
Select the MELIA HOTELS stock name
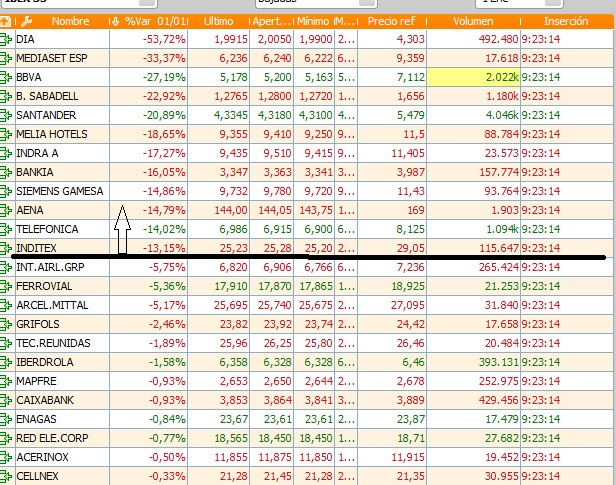[52, 134]
